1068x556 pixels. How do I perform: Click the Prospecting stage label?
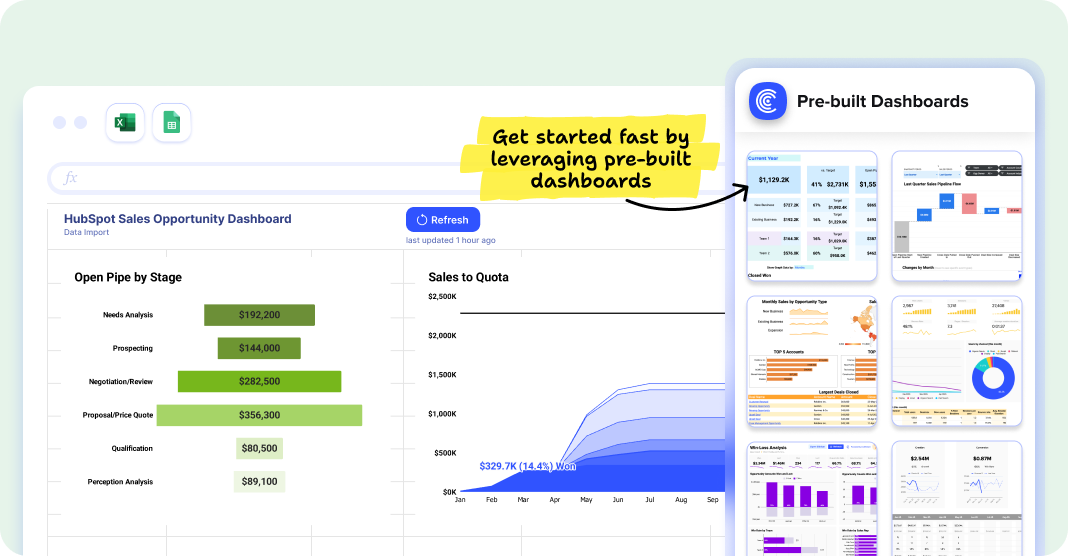133,348
